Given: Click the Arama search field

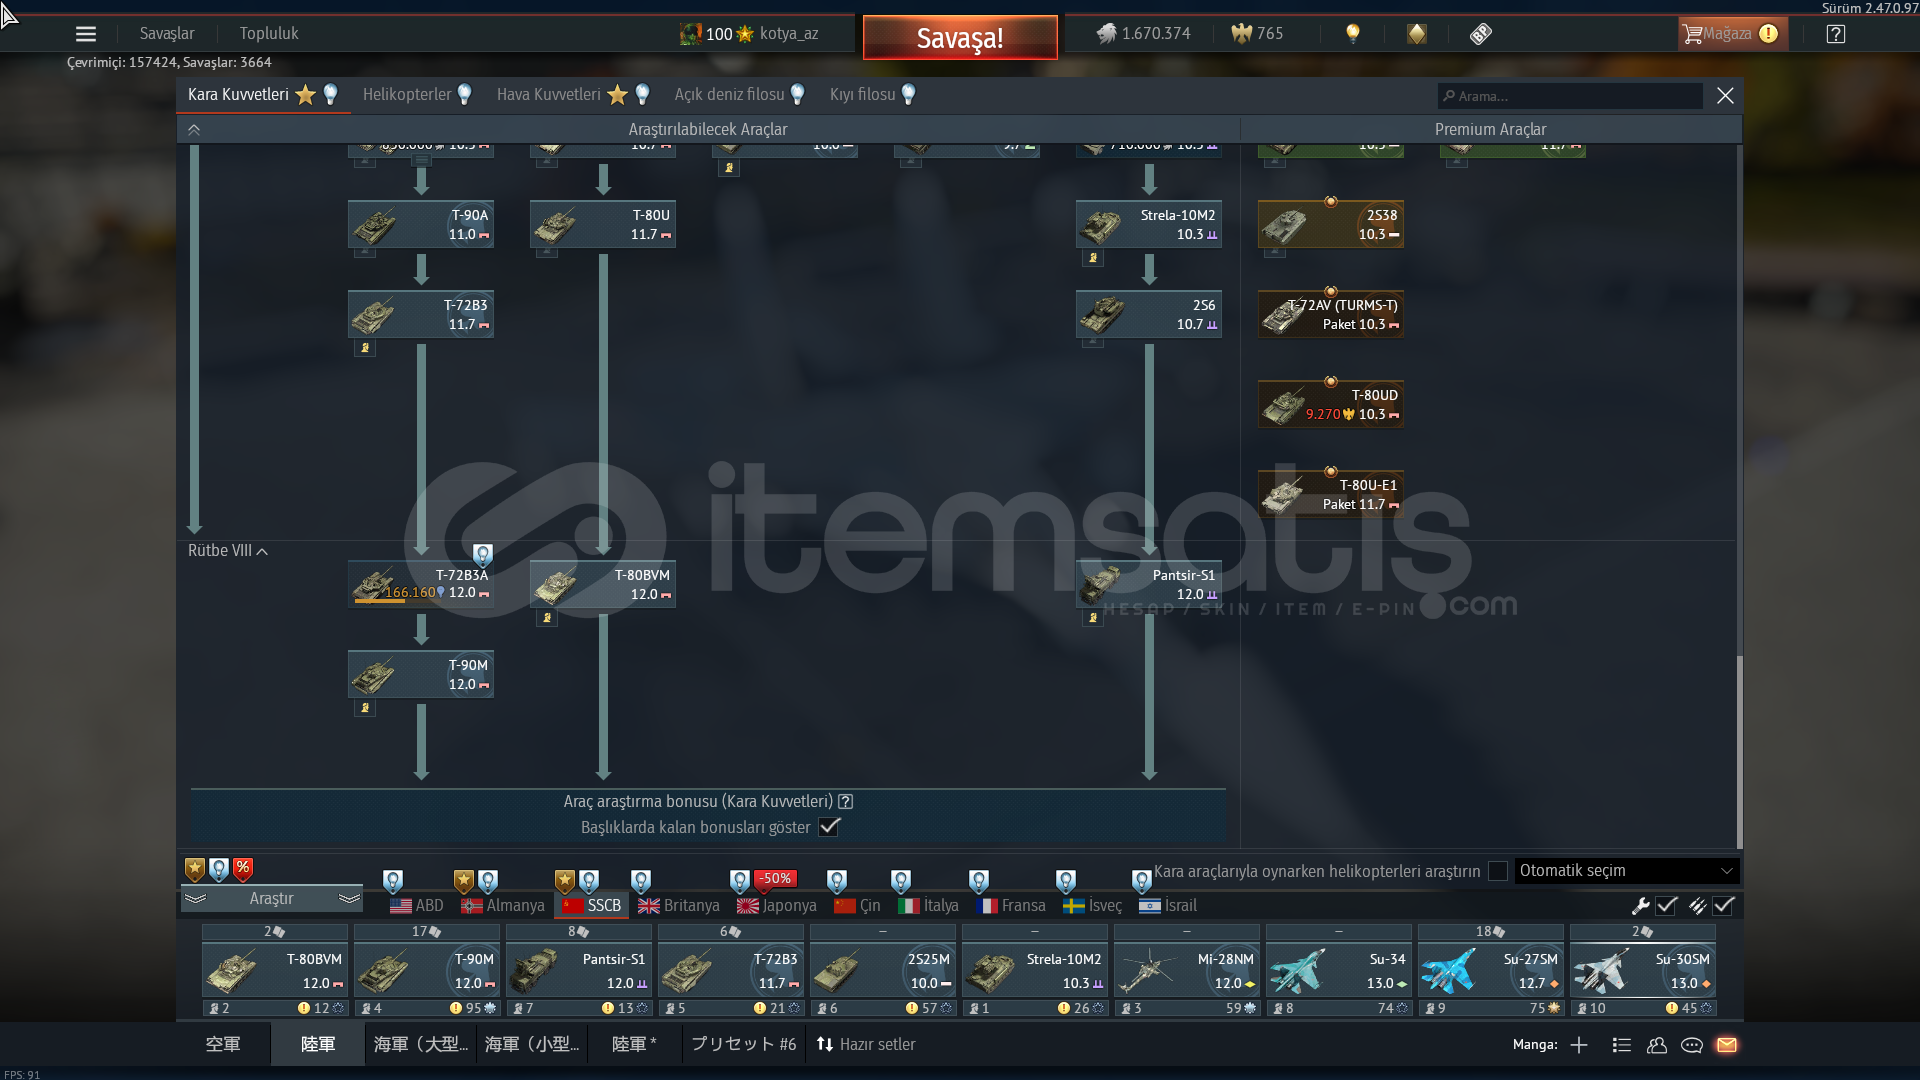Looking at the screenshot, I should (x=1570, y=96).
